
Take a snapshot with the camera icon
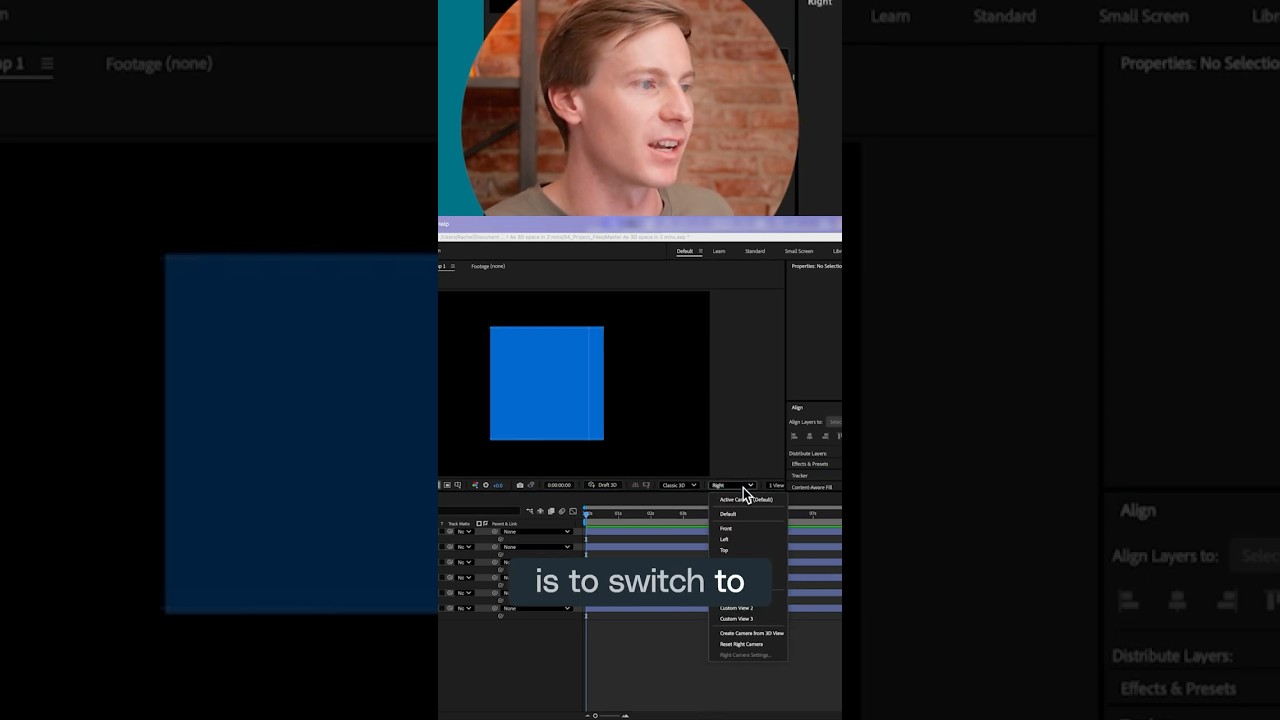520,485
